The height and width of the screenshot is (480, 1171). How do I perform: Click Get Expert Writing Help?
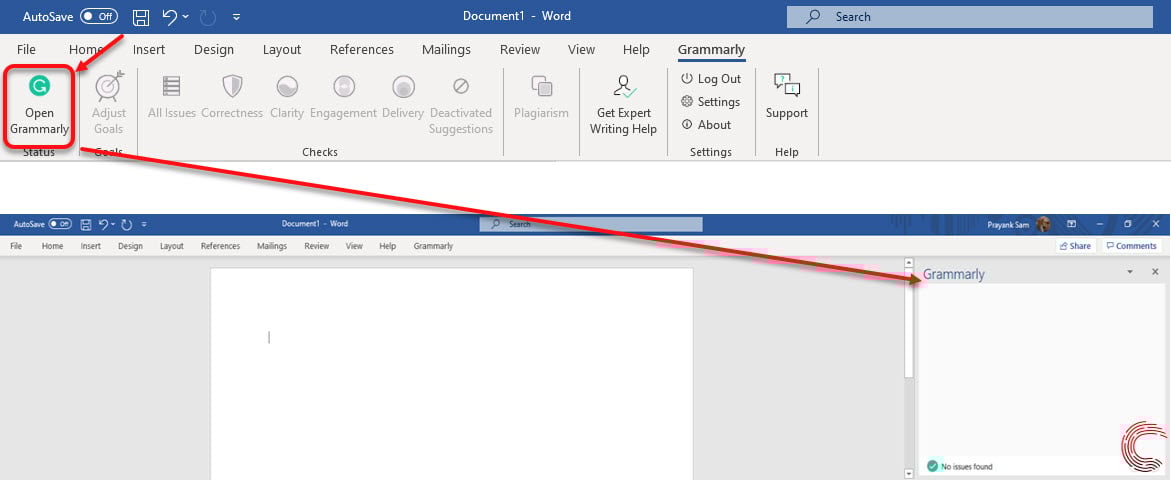point(623,105)
